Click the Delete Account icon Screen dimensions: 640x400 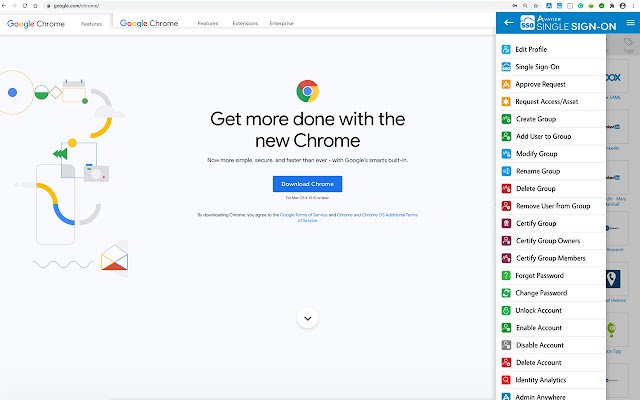506,362
